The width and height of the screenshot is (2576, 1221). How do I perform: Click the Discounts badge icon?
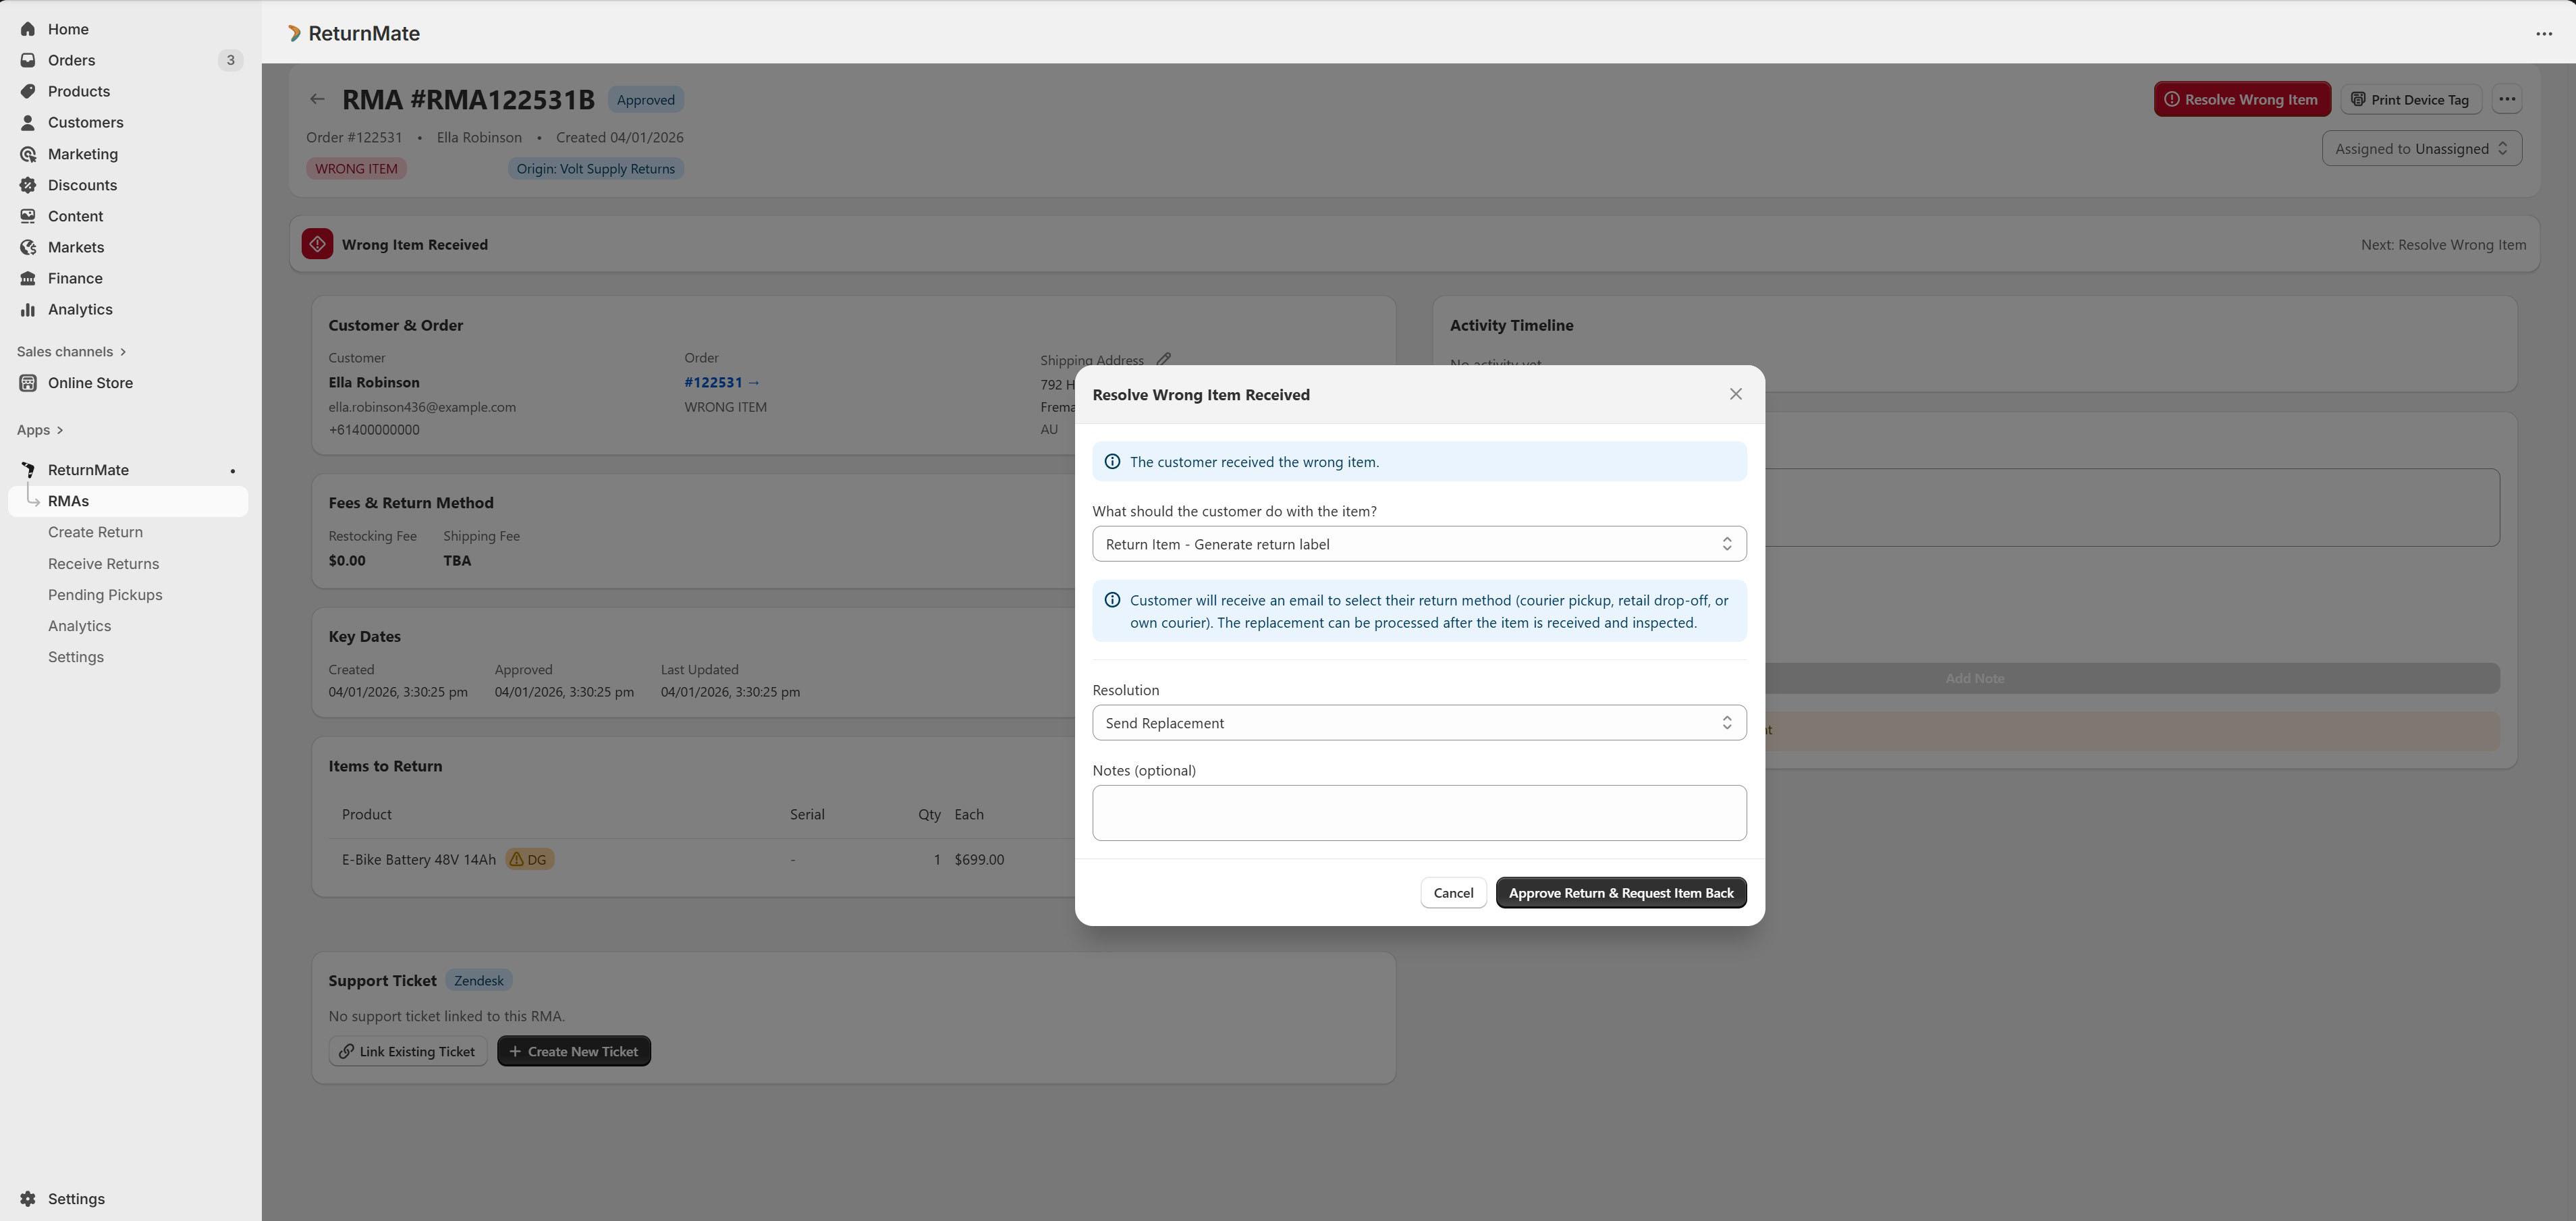click(28, 185)
